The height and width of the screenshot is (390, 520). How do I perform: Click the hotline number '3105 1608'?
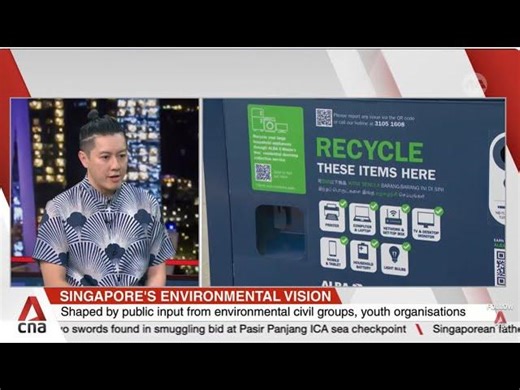[x=390, y=124]
